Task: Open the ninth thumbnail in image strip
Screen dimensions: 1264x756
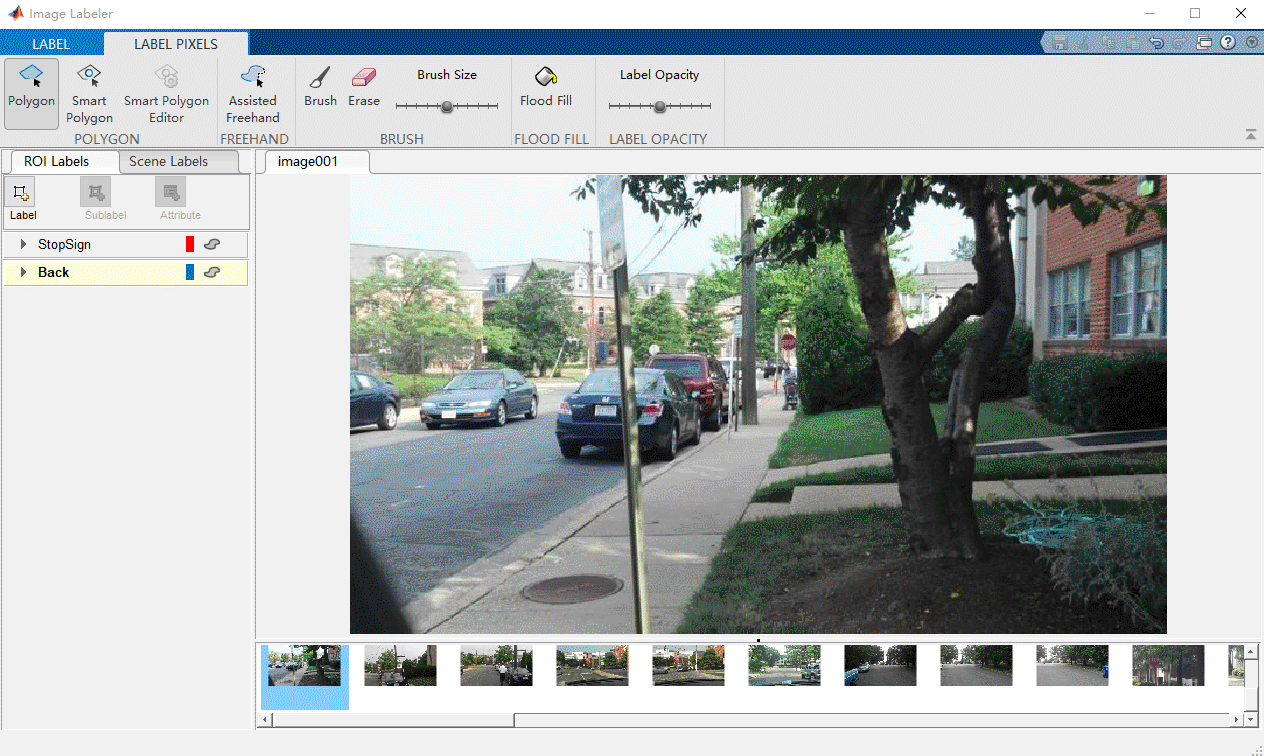Action: tap(1072, 665)
